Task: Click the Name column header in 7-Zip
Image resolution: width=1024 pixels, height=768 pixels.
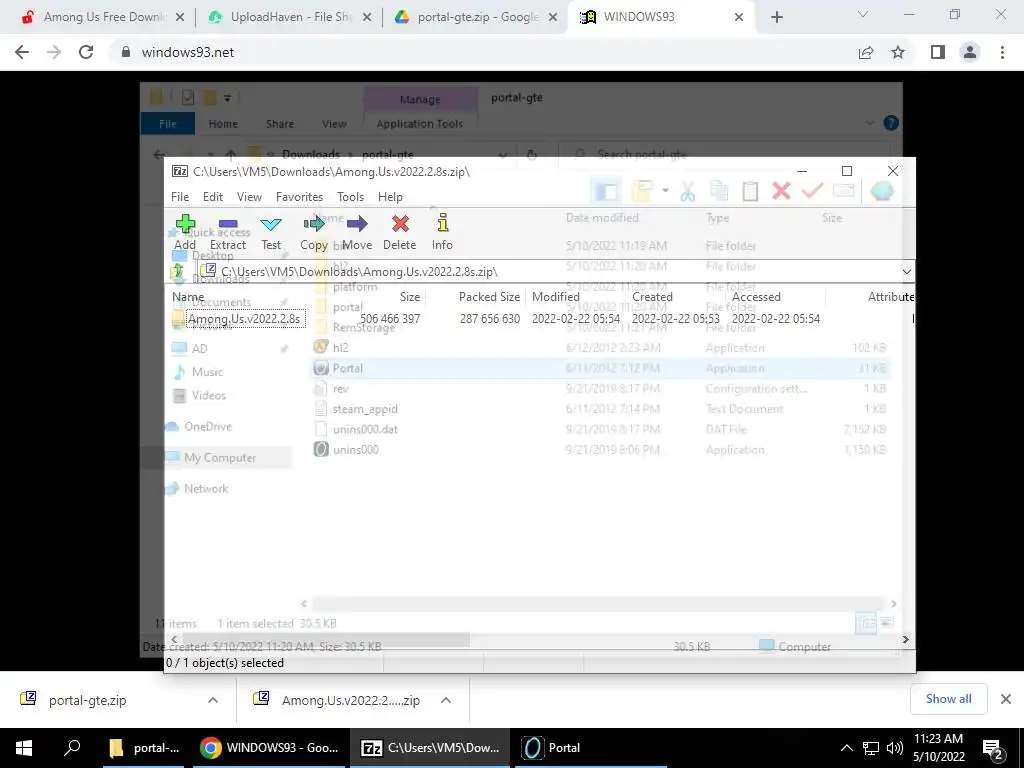Action: click(188, 296)
